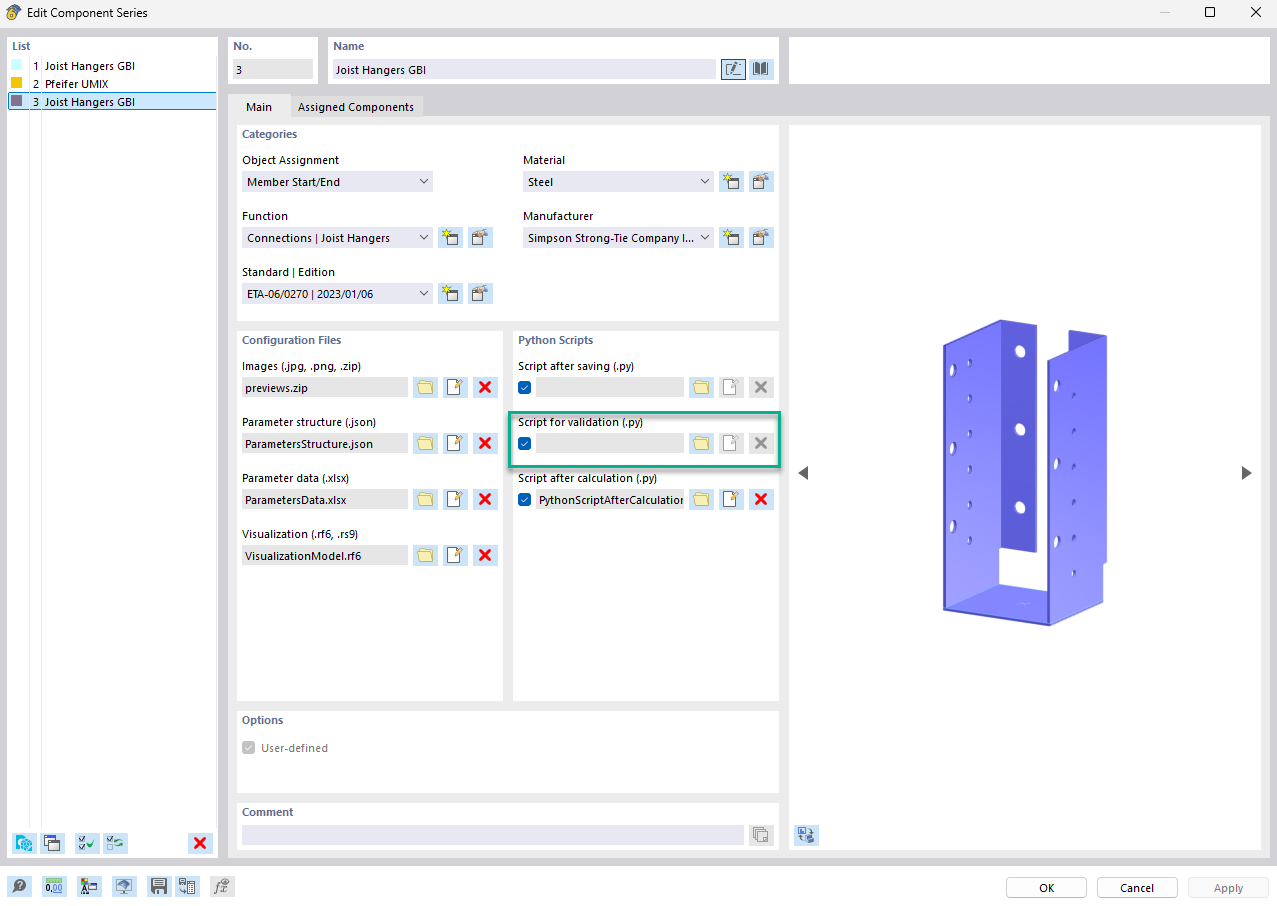
Task: Click VisualizationModel.rf6 file name field
Action: [x=325, y=555]
